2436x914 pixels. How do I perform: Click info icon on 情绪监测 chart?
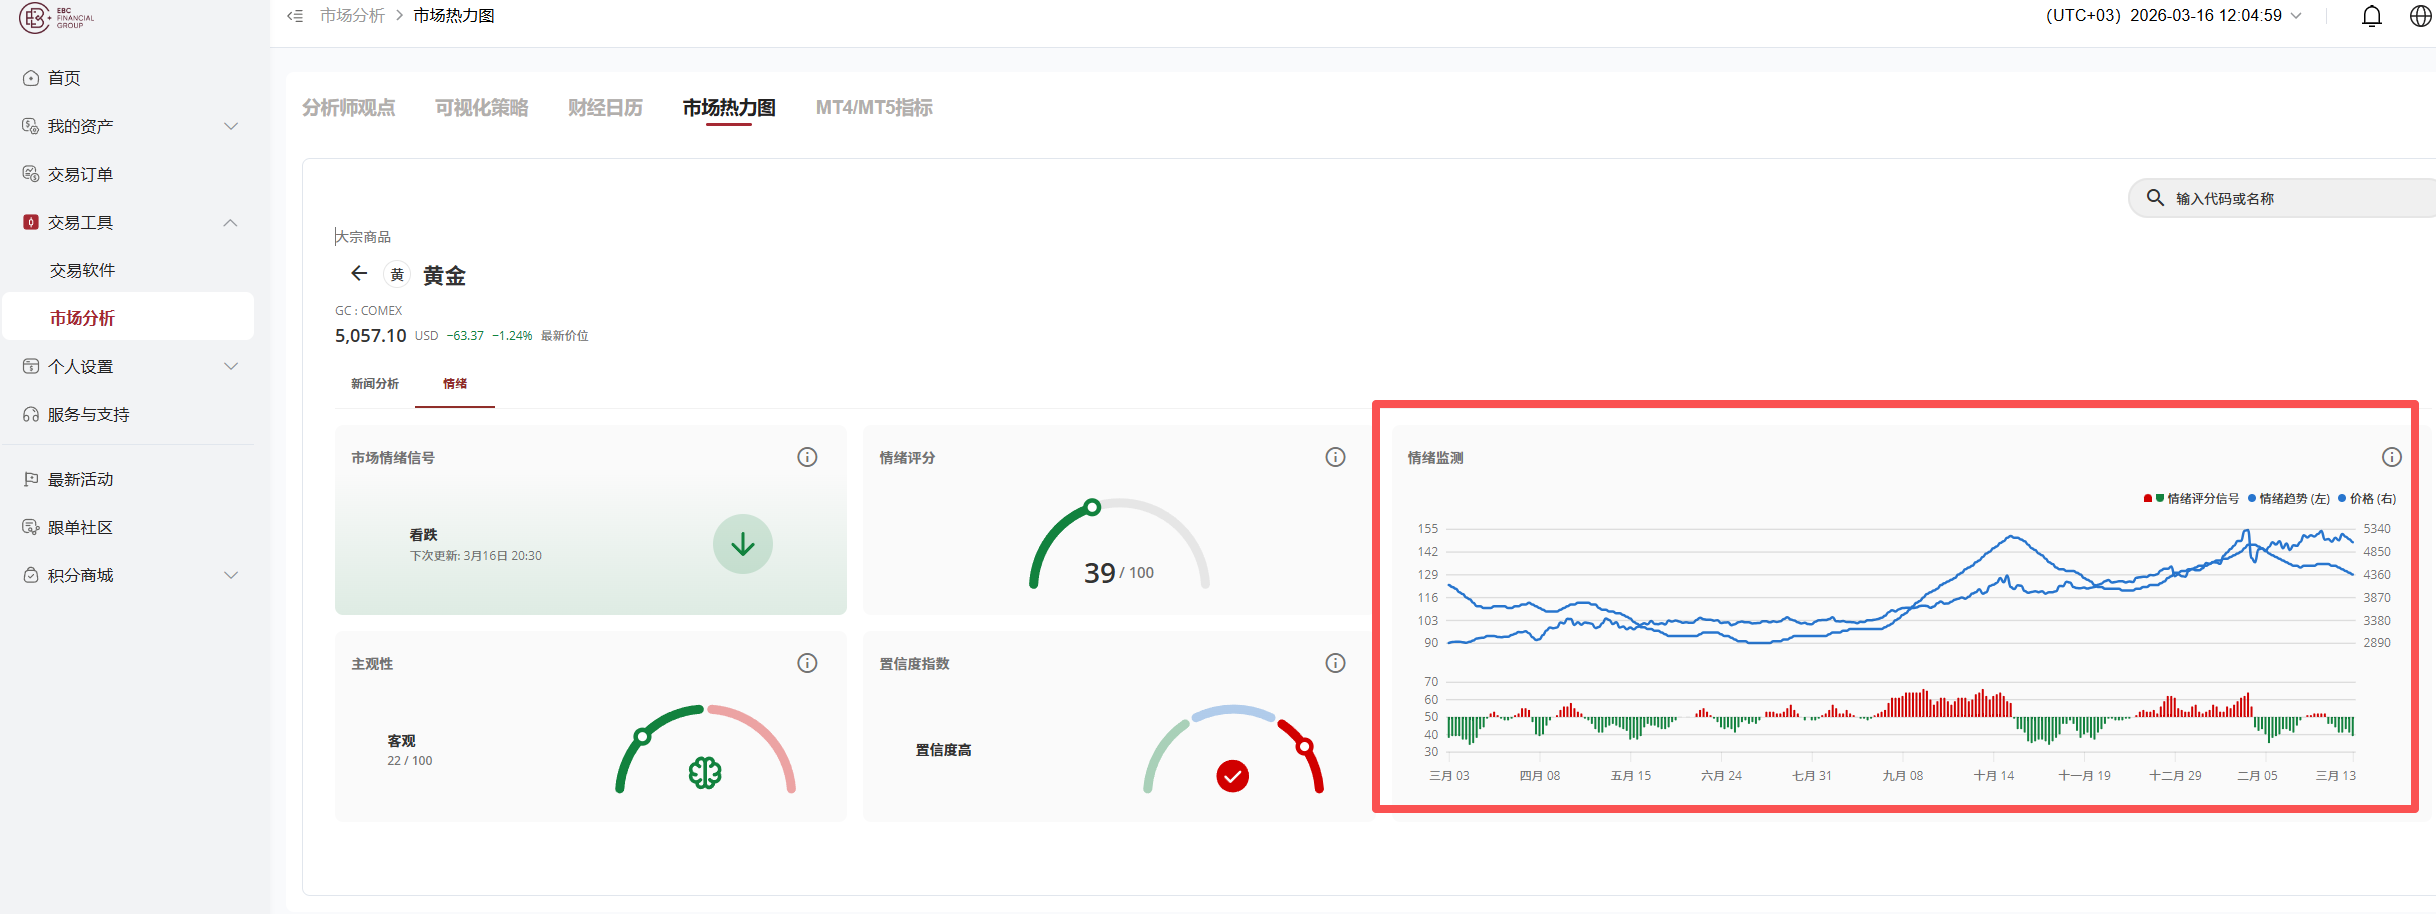[x=2391, y=457]
